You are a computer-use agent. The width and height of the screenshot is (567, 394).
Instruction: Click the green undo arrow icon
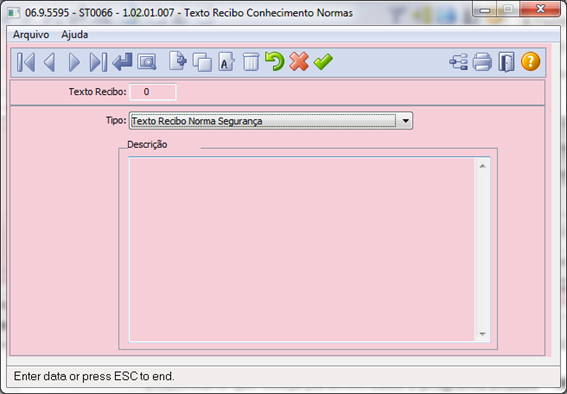coord(275,61)
